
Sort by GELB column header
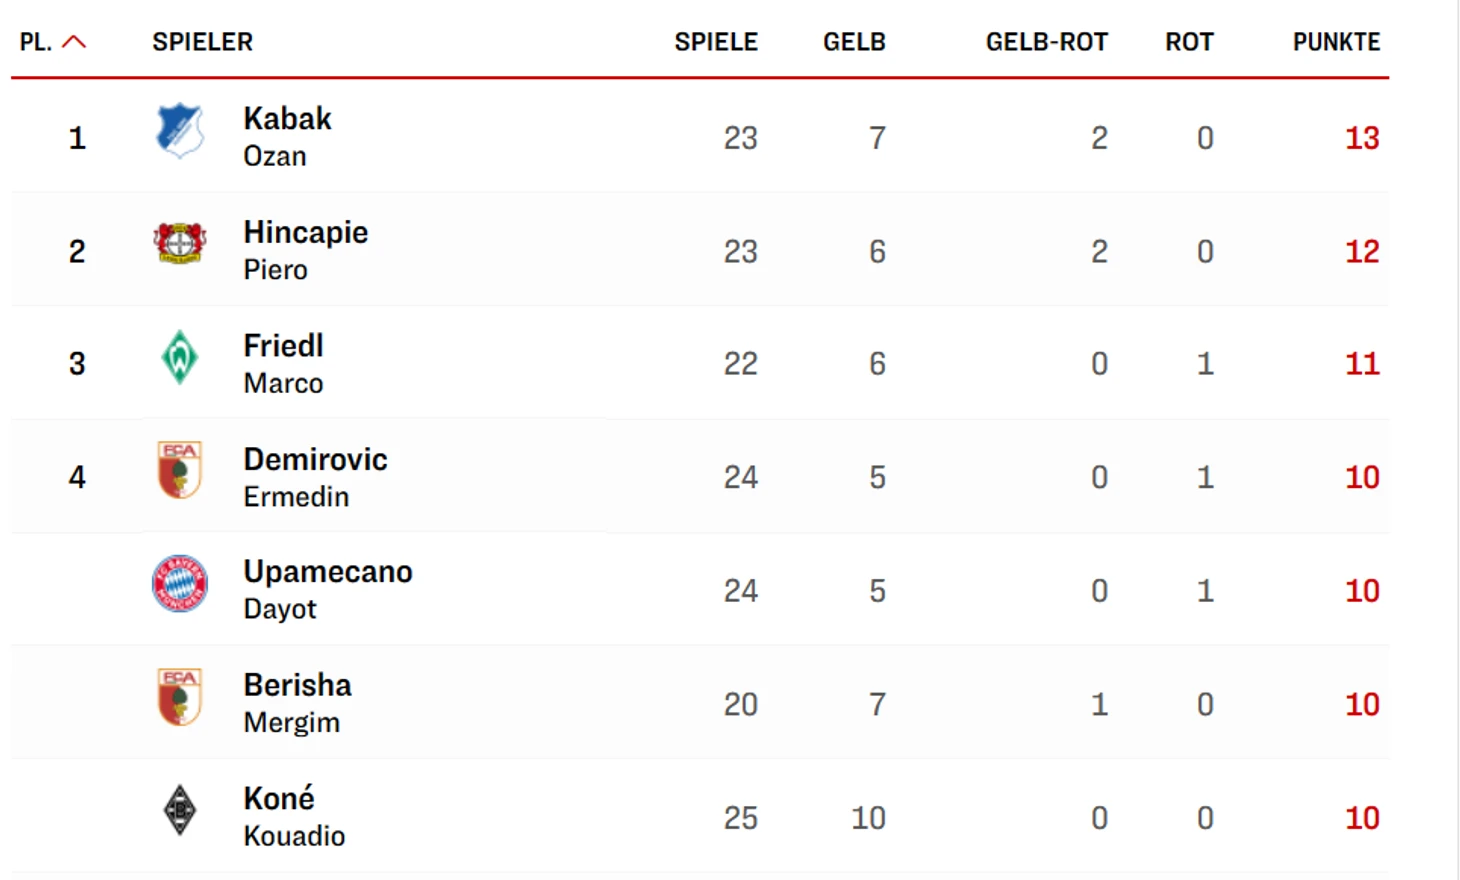(x=854, y=42)
